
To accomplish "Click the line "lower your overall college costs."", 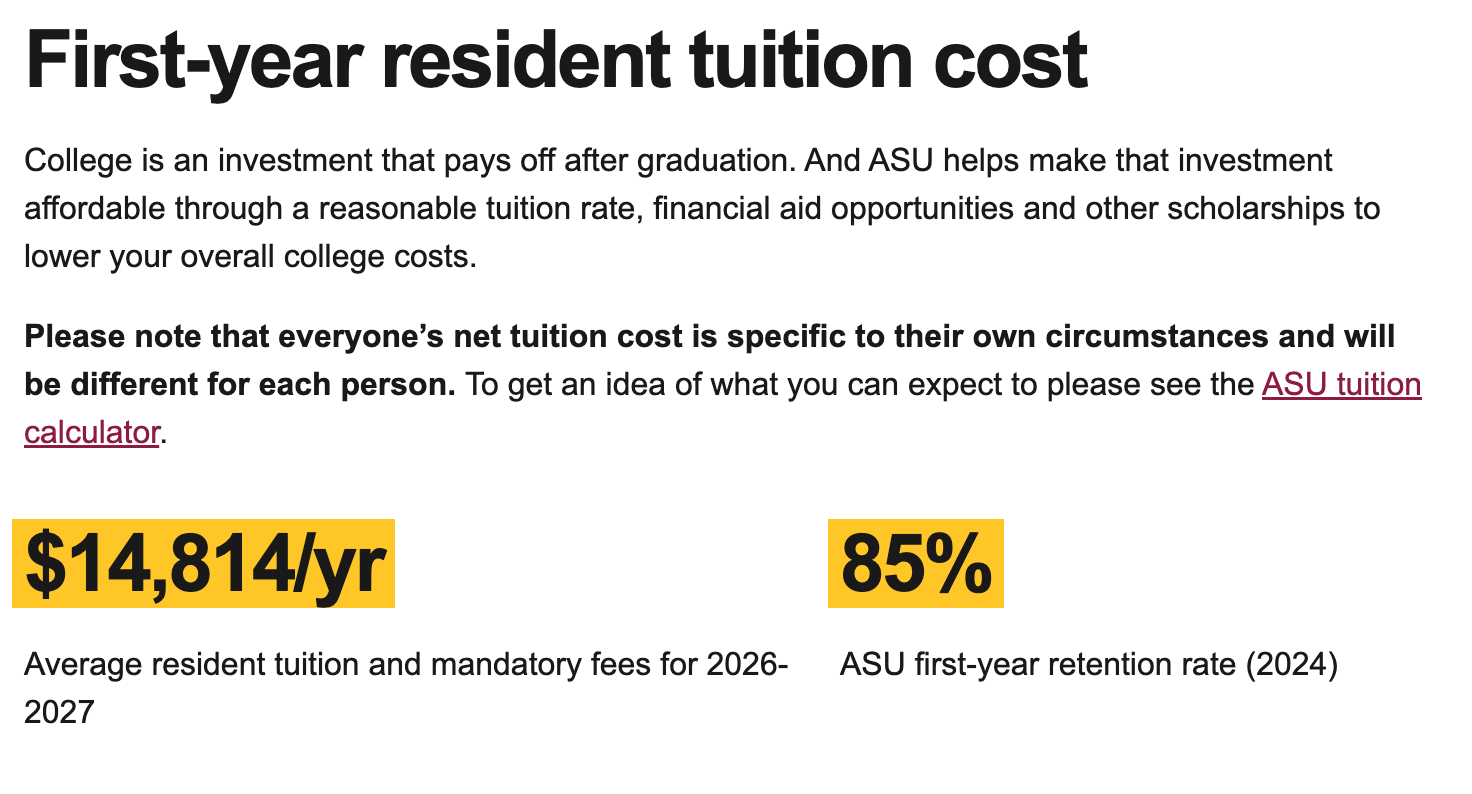I will (250, 257).
